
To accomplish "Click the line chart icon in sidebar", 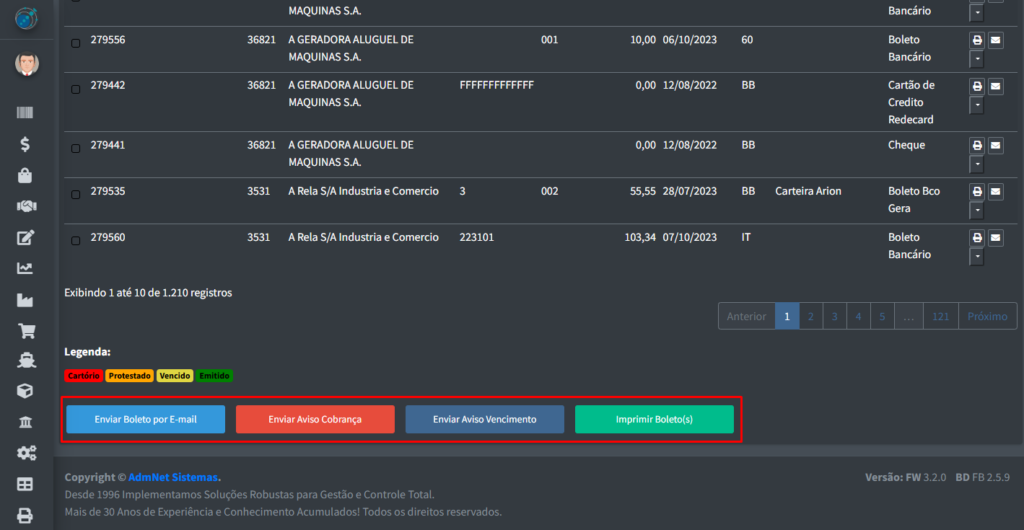I will pyautogui.click(x=26, y=268).
